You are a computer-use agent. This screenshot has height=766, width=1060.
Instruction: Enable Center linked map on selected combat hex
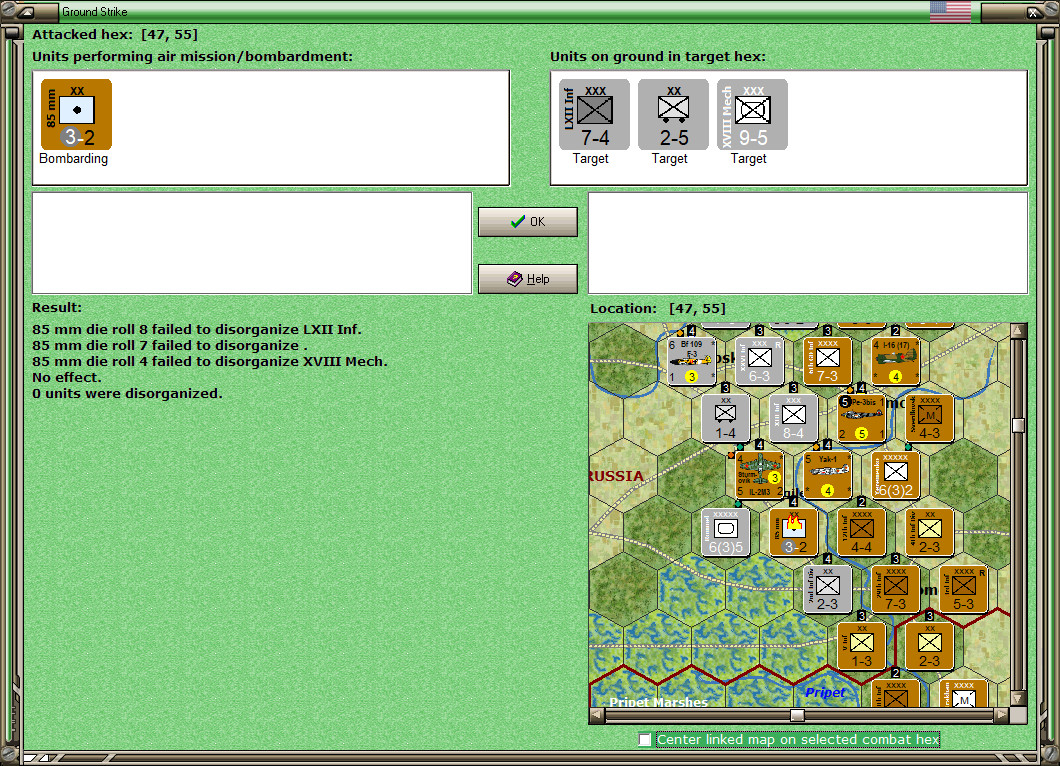tap(645, 740)
